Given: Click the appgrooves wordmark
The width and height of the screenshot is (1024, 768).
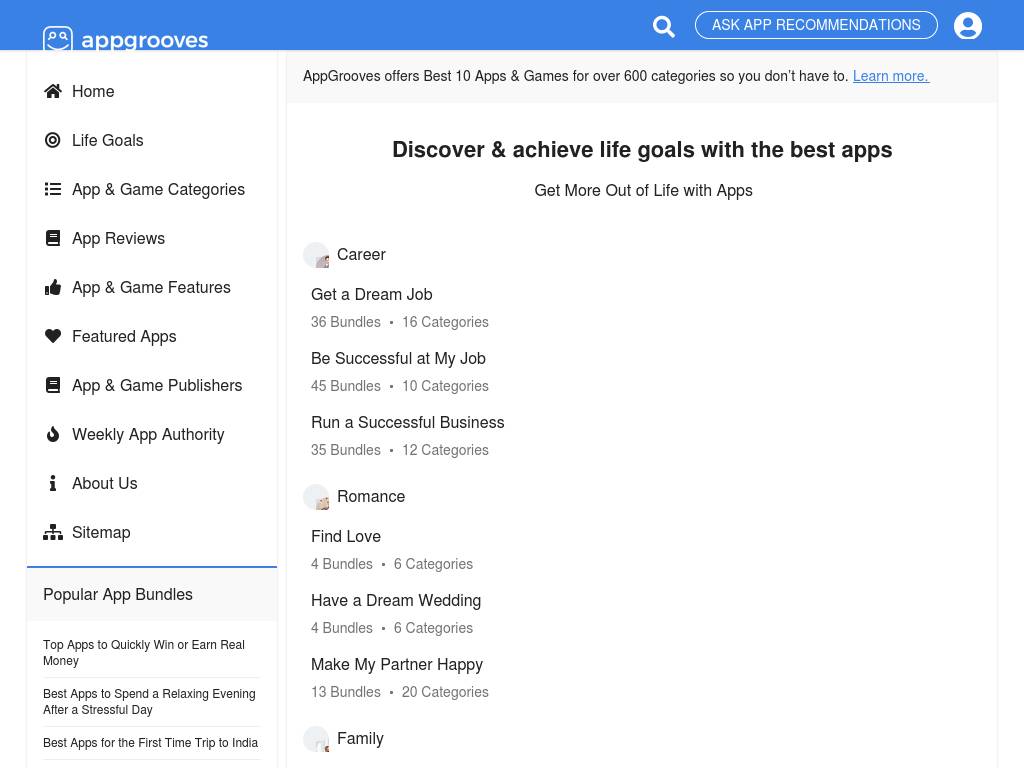Looking at the screenshot, I should pyautogui.click(x=144, y=40).
